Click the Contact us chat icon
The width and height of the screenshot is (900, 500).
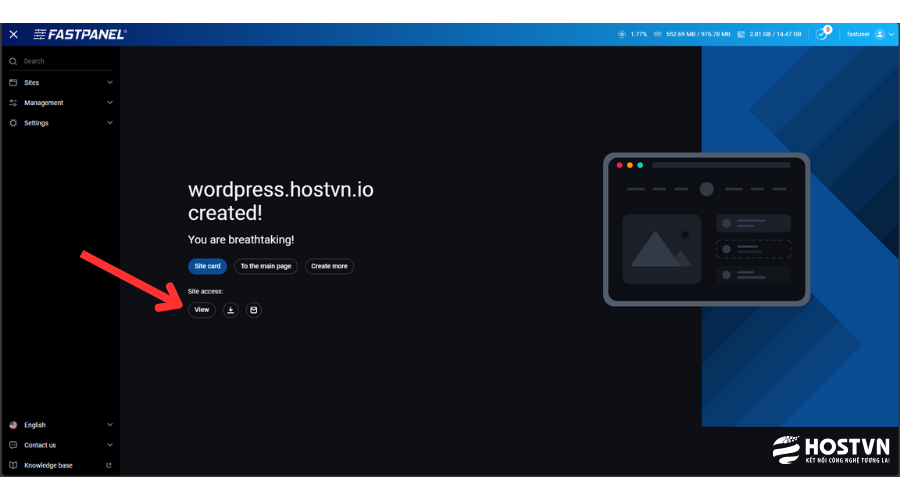click(13, 445)
